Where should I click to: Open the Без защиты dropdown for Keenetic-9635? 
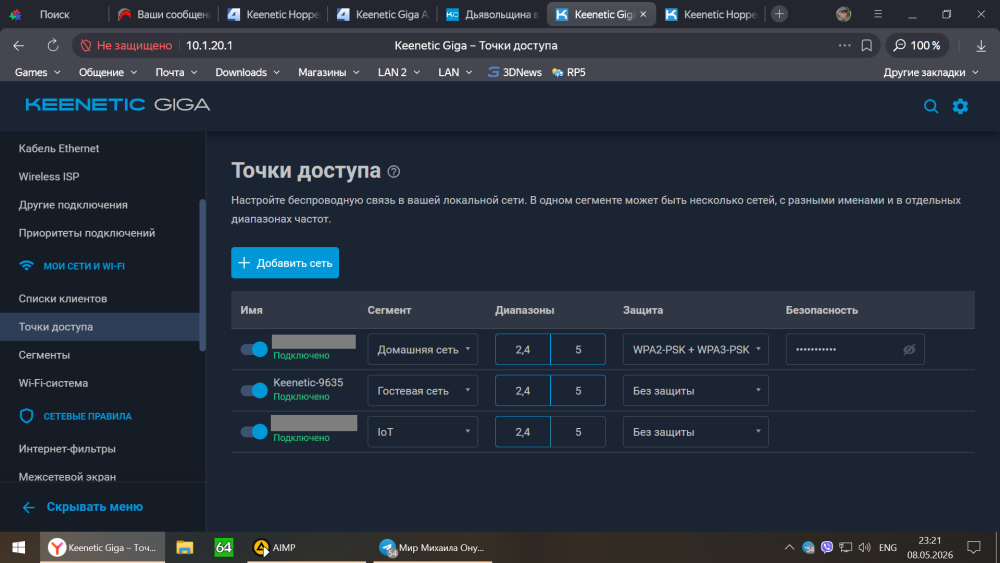point(695,390)
